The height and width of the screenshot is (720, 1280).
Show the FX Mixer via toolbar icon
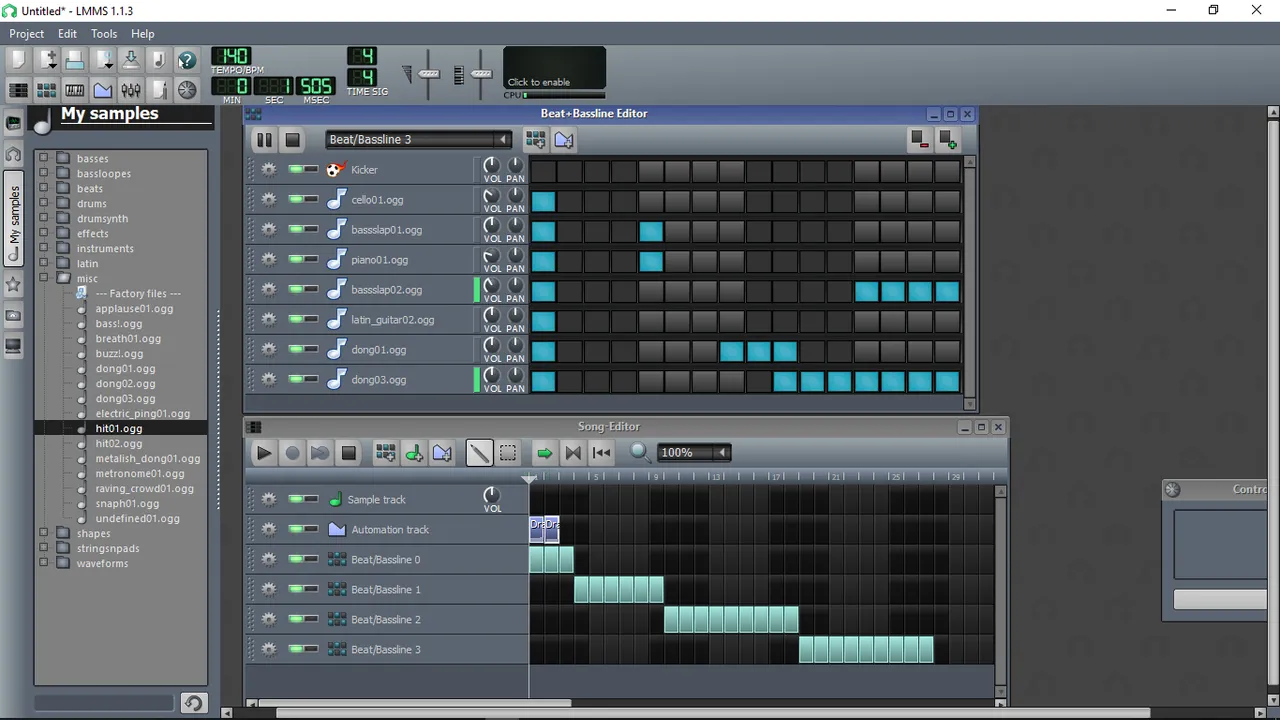131,90
